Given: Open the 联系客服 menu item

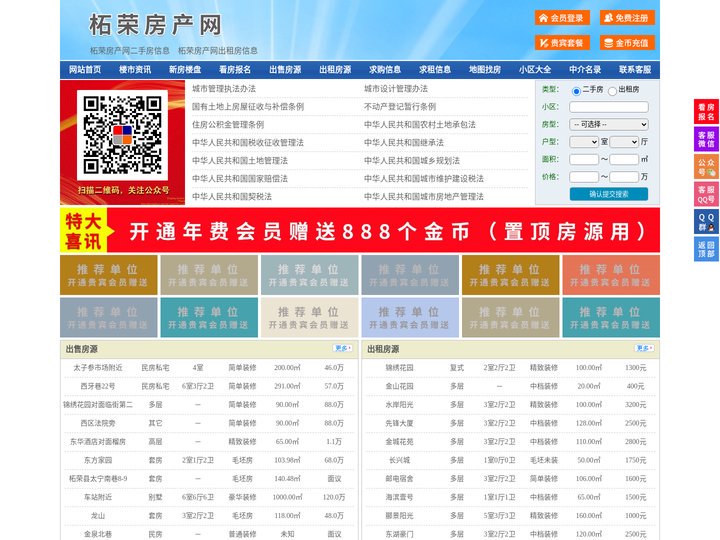Looking at the screenshot, I should tap(635, 70).
